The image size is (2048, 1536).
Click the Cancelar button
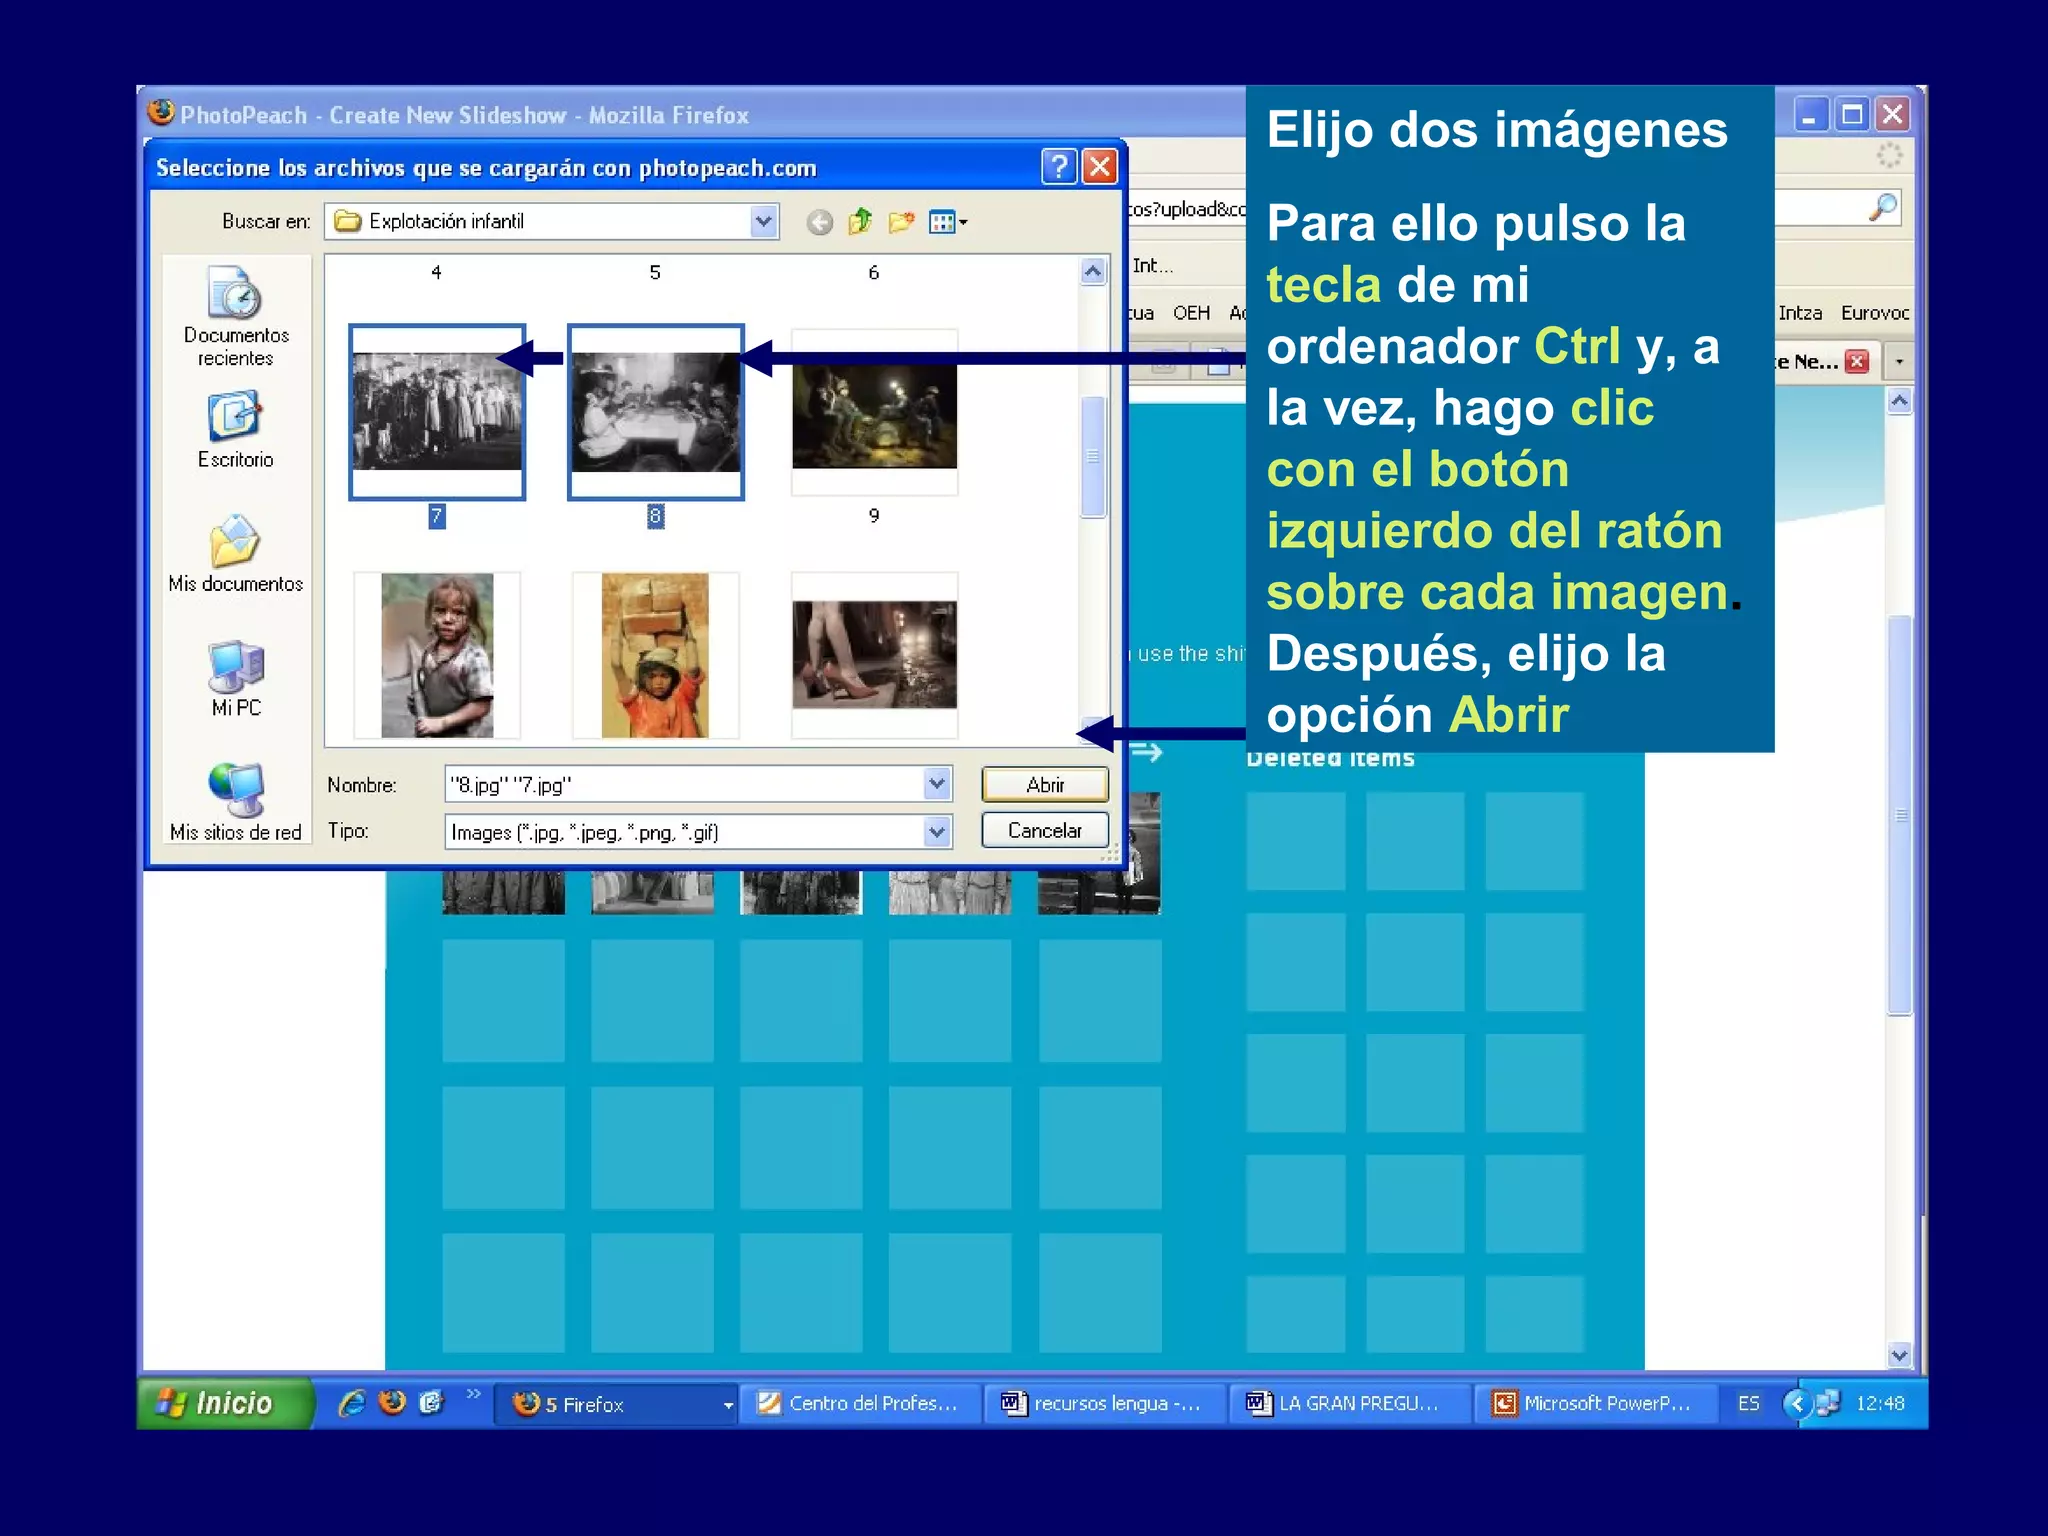(x=1045, y=830)
